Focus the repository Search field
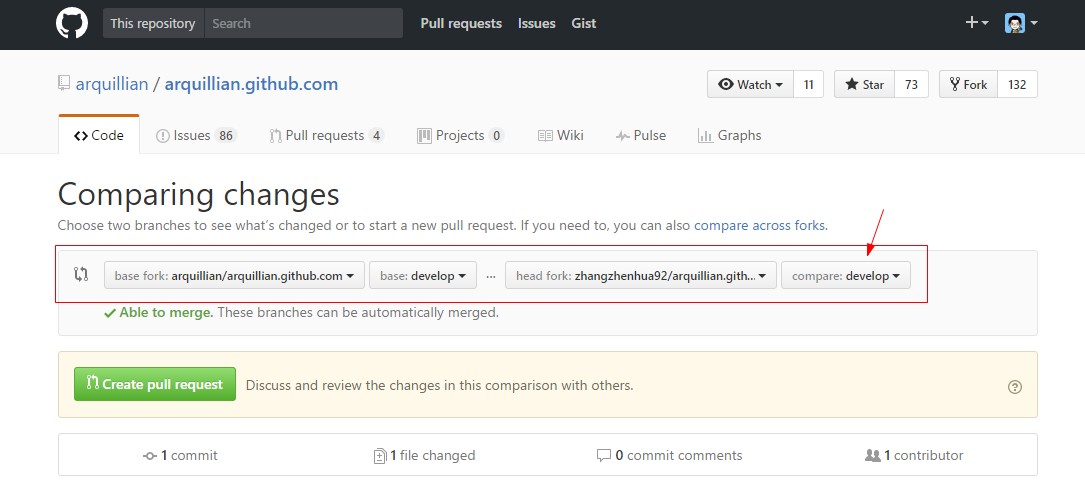 coord(304,23)
